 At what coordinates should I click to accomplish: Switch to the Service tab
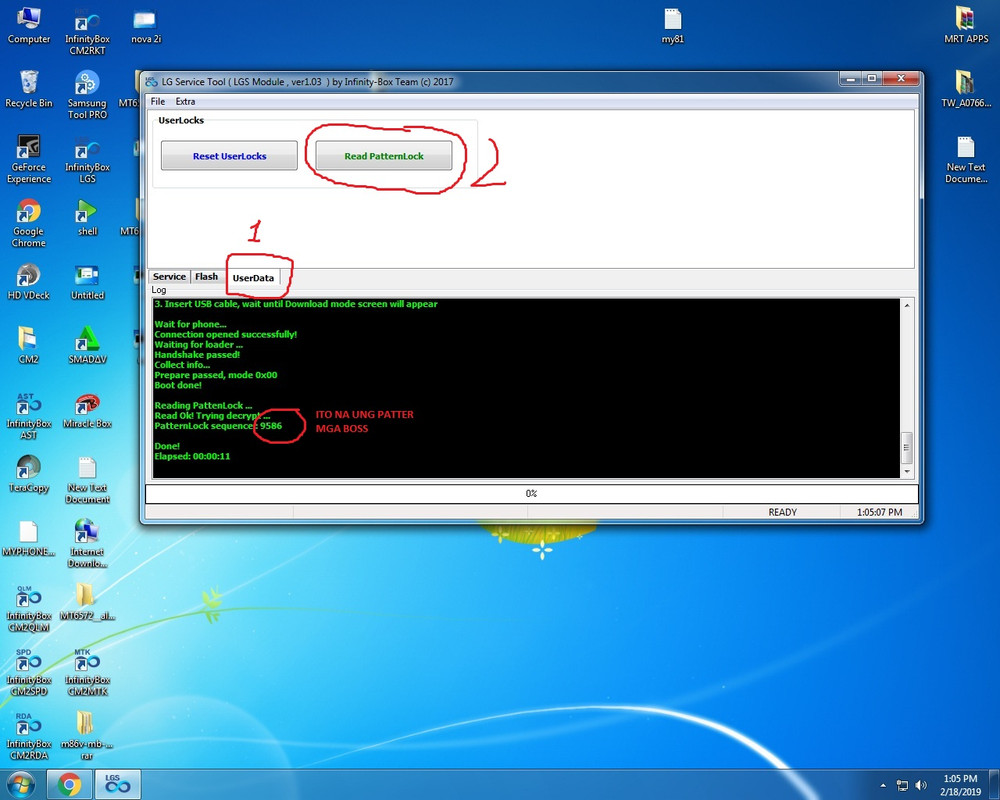pos(169,276)
